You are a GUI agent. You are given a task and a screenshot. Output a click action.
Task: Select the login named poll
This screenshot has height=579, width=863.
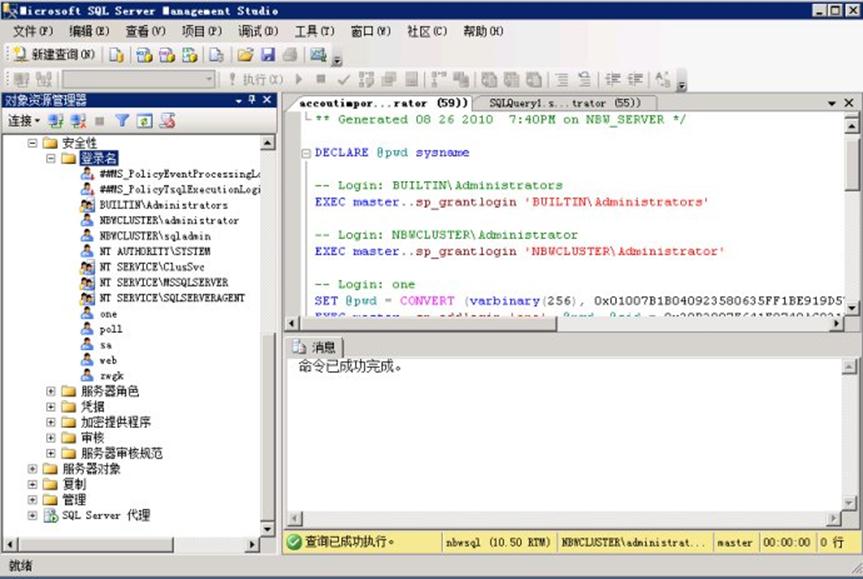(x=111, y=329)
